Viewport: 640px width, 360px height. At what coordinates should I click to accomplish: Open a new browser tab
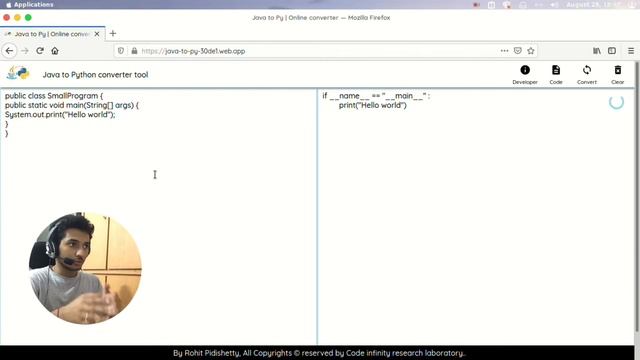tap(113, 33)
